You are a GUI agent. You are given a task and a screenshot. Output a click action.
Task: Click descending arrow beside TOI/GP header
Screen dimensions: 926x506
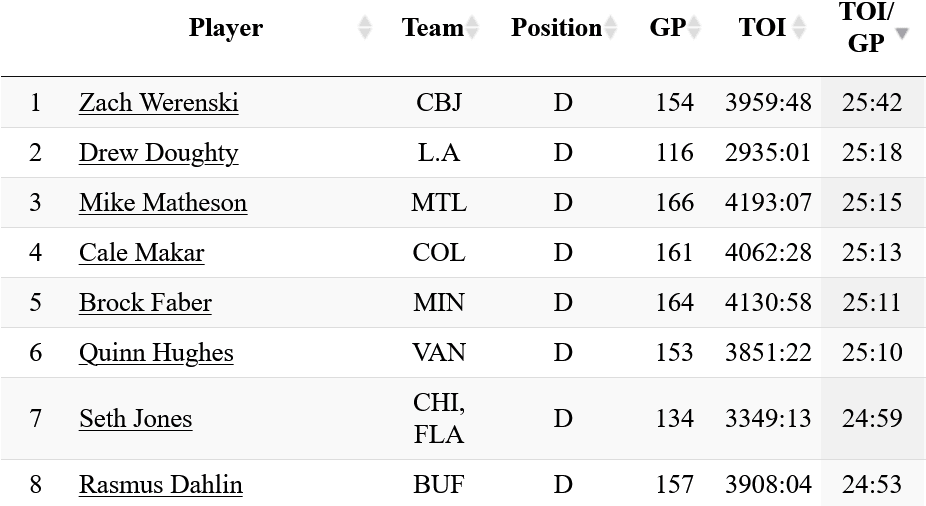pos(902,33)
